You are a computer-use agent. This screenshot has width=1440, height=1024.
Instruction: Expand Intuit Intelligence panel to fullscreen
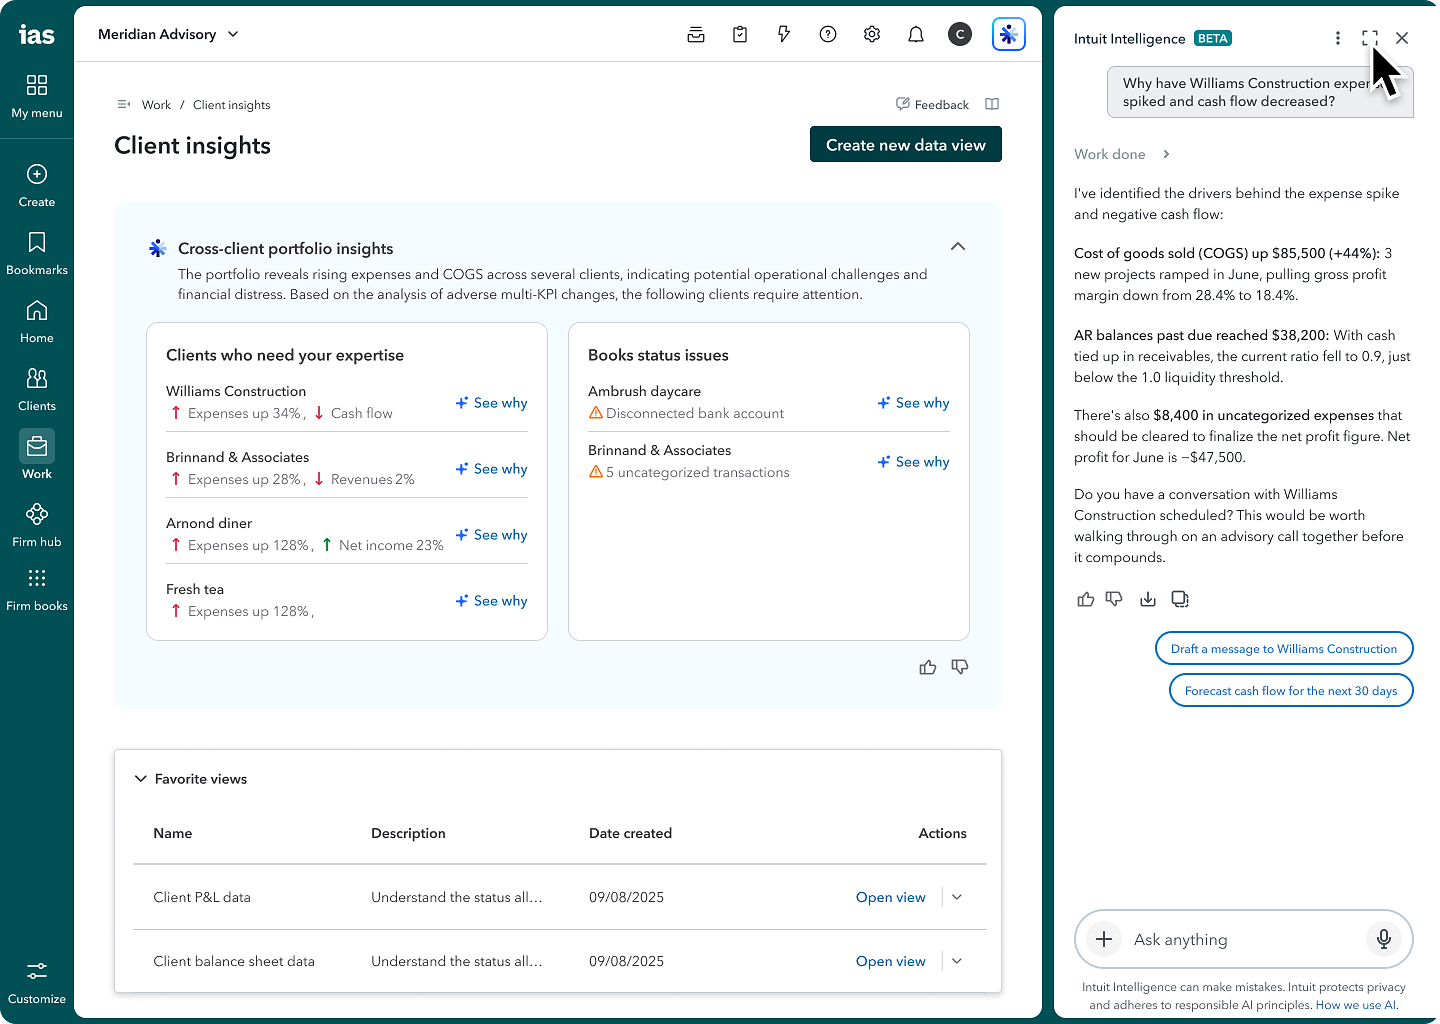(x=1370, y=38)
